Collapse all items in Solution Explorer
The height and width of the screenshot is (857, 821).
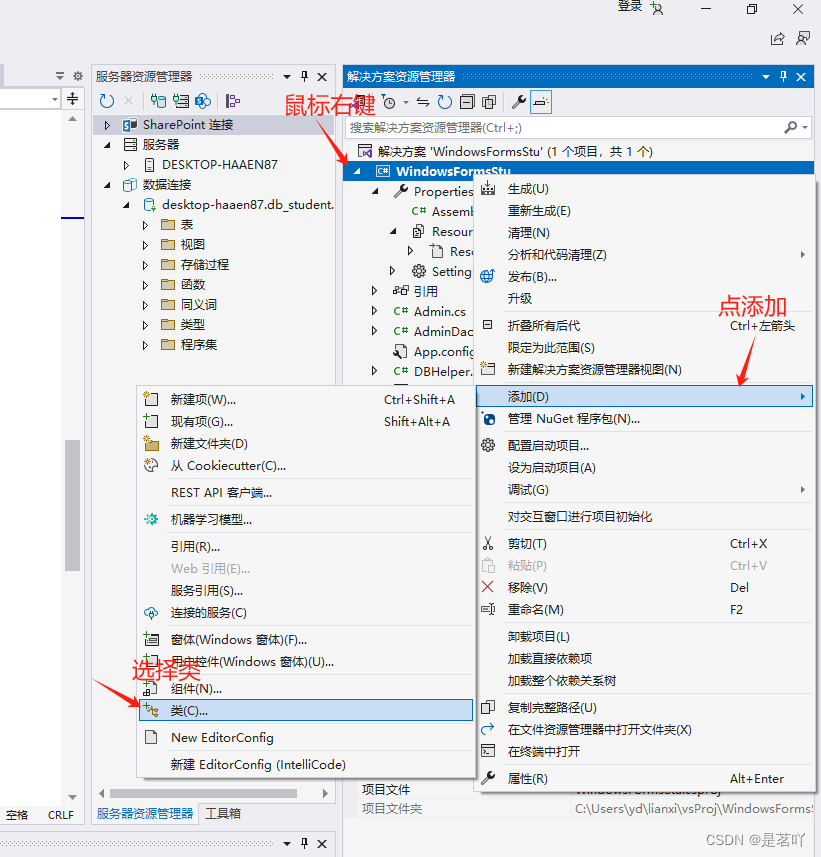click(466, 101)
